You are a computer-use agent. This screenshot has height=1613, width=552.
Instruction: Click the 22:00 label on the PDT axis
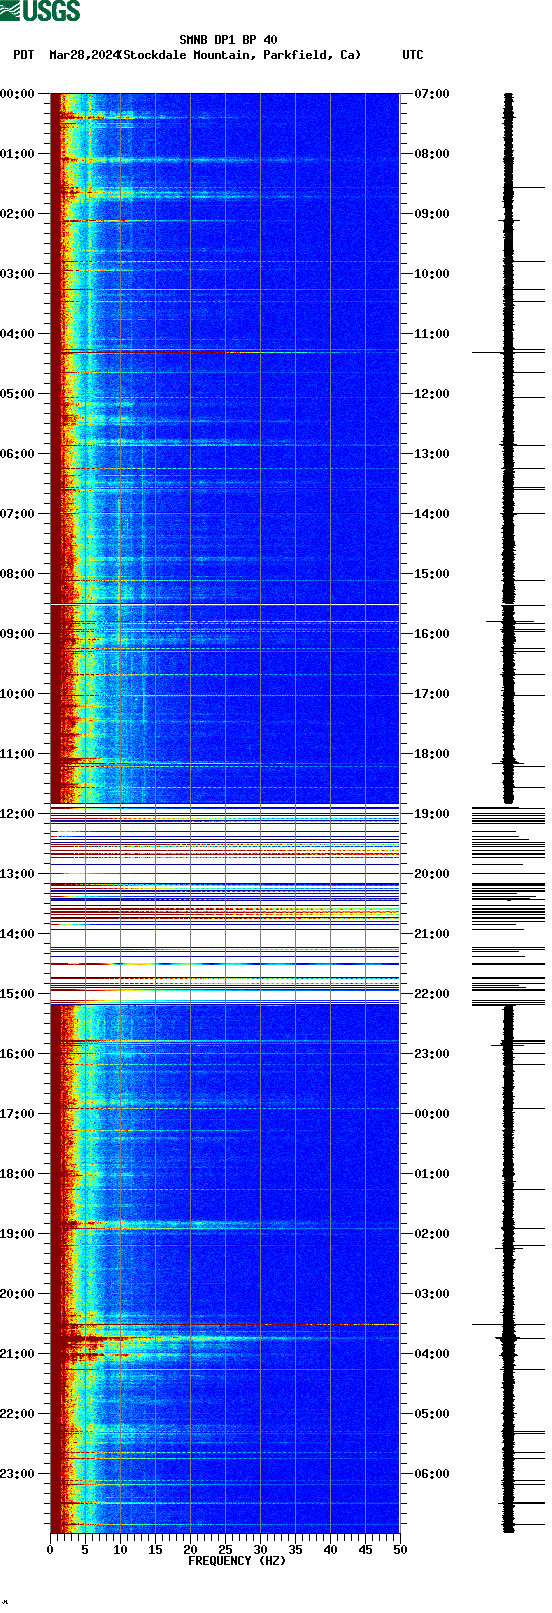tap(17, 1414)
